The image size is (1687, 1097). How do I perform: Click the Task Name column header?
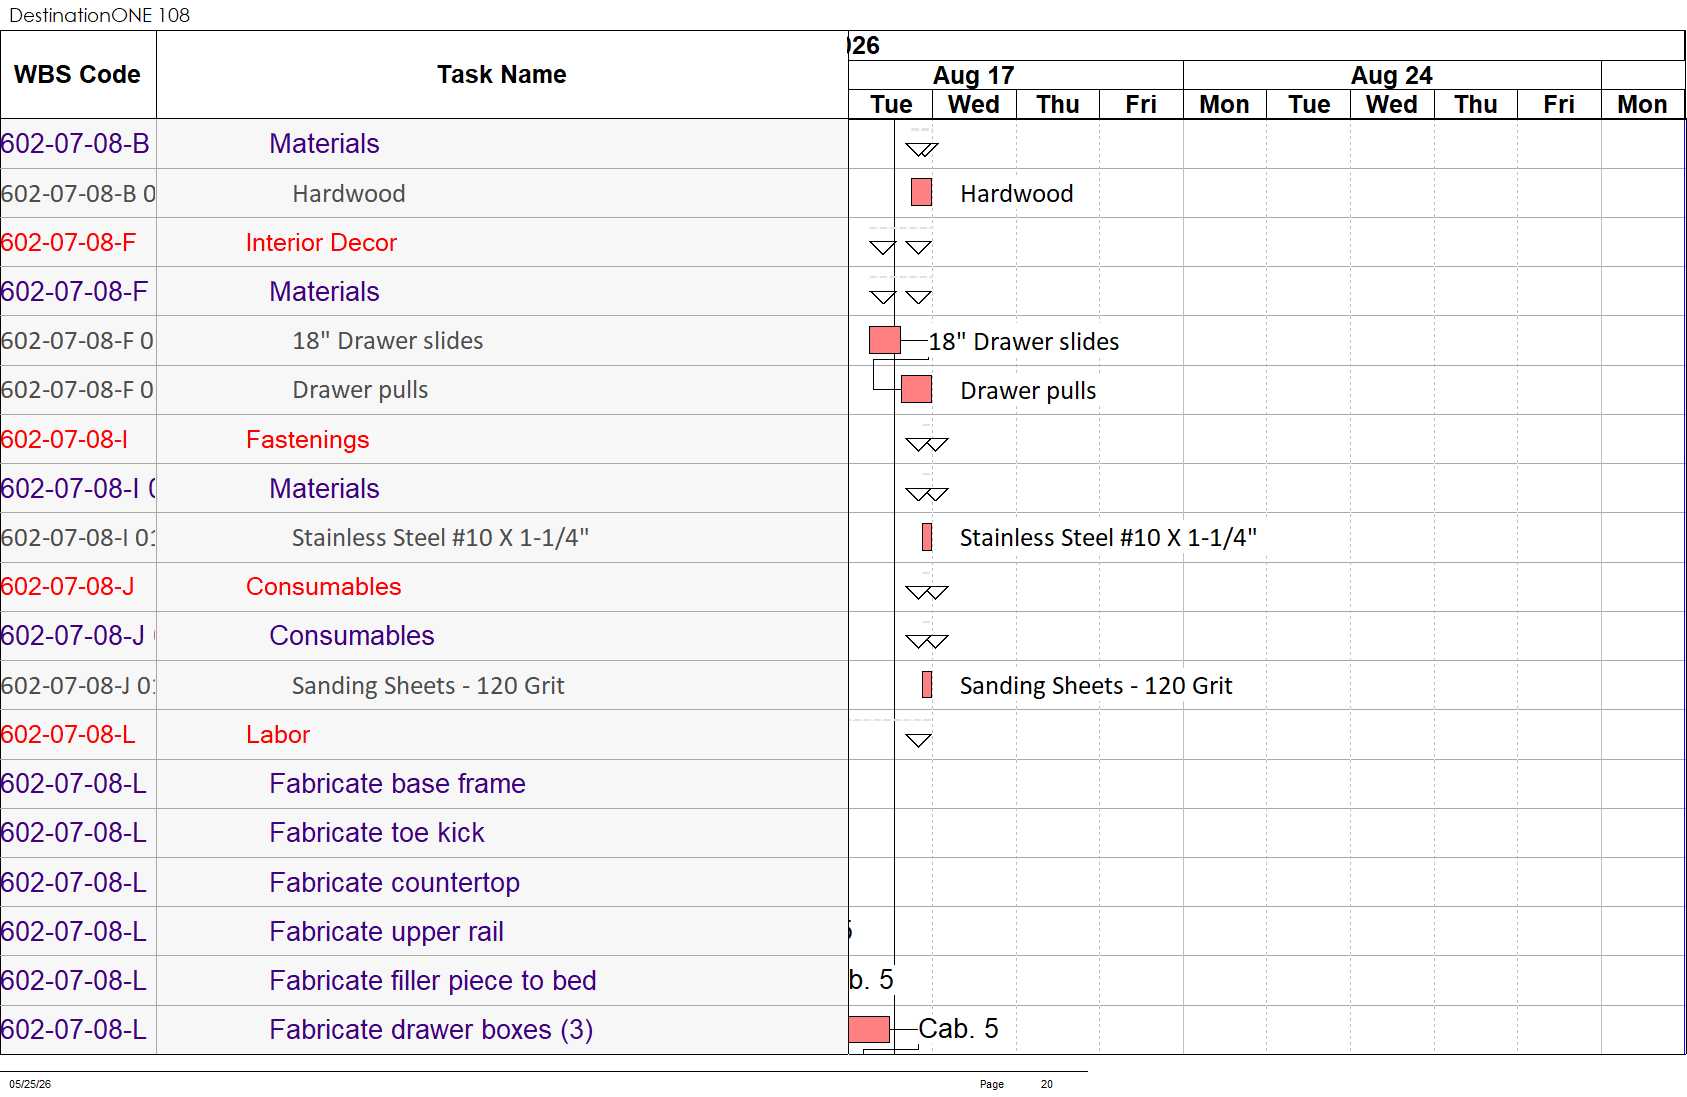pos(502,75)
